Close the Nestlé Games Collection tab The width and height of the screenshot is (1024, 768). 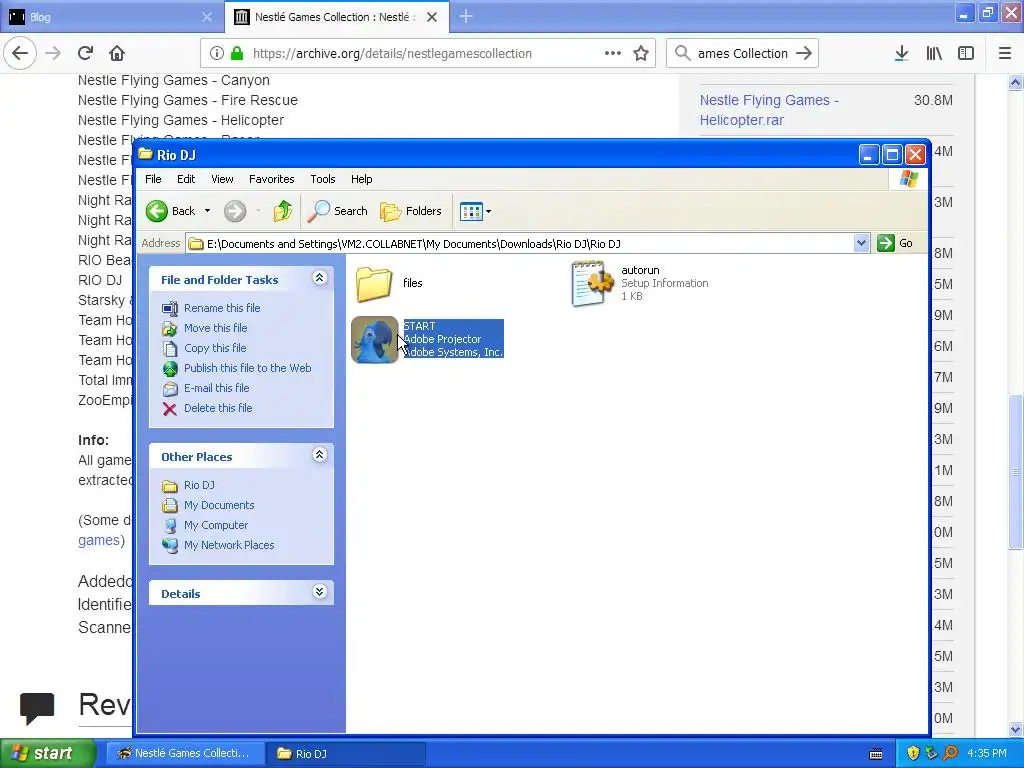pyautogui.click(x=432, y=17)
